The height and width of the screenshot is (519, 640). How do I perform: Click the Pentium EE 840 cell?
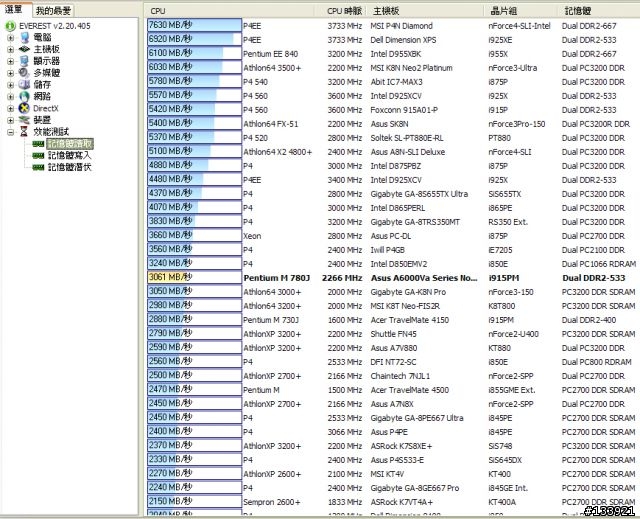271,54
